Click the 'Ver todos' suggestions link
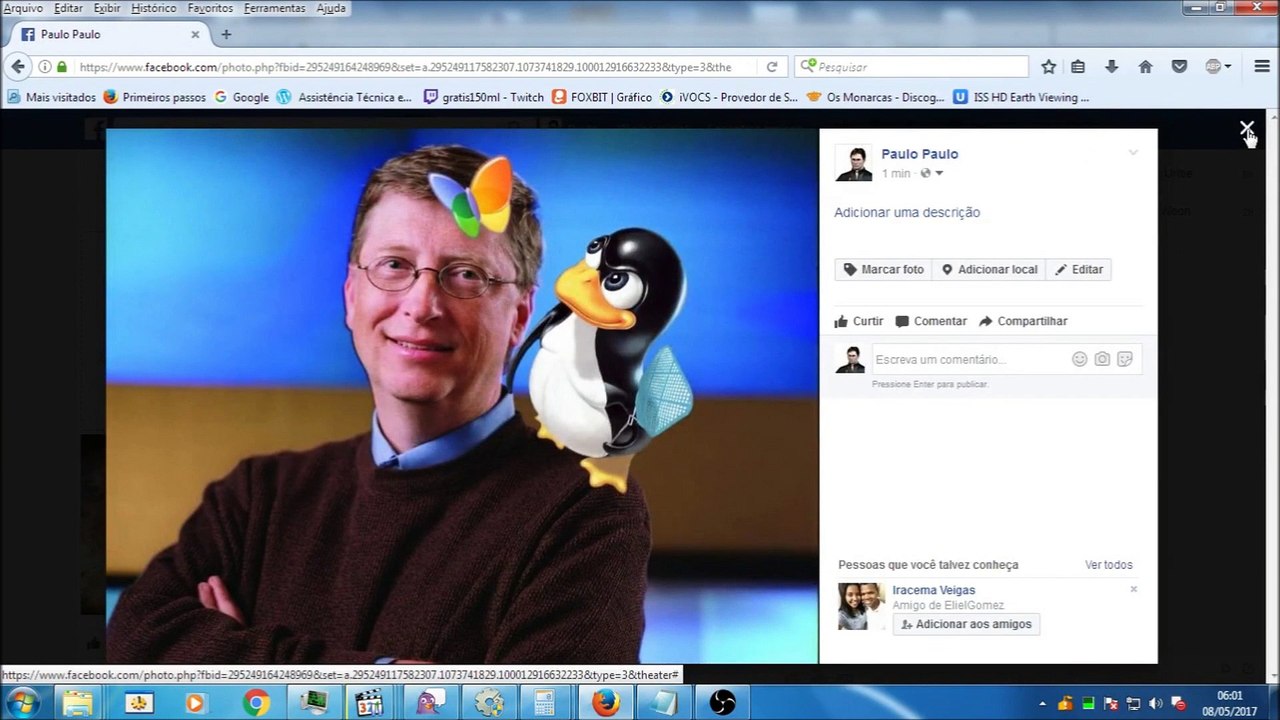This screenshot has width=1280, height=720. pyautogui.click(x=1109, y=565)
